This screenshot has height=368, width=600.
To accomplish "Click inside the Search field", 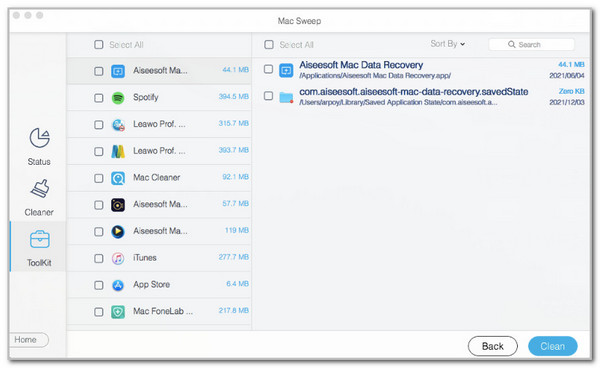I will [532, 44].
